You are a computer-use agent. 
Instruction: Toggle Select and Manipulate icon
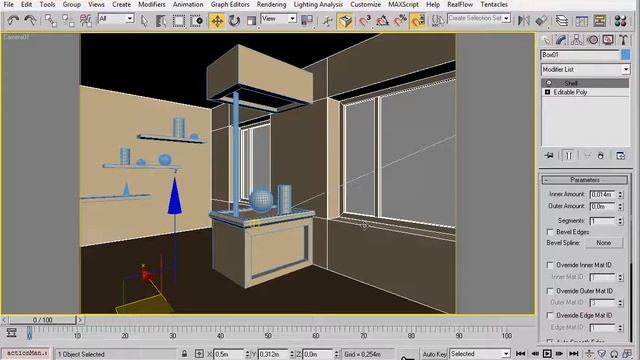coord(327,20)
